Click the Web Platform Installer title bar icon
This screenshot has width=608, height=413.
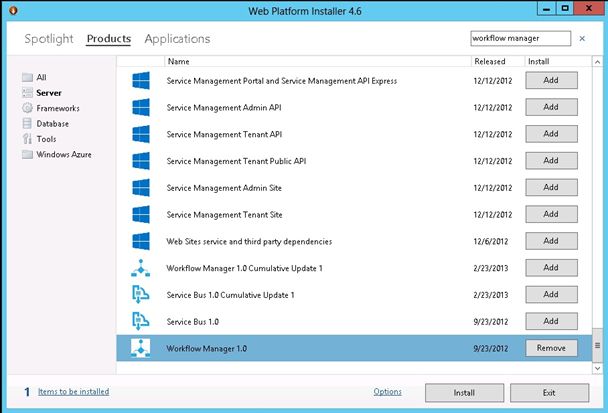click(13, 10)
